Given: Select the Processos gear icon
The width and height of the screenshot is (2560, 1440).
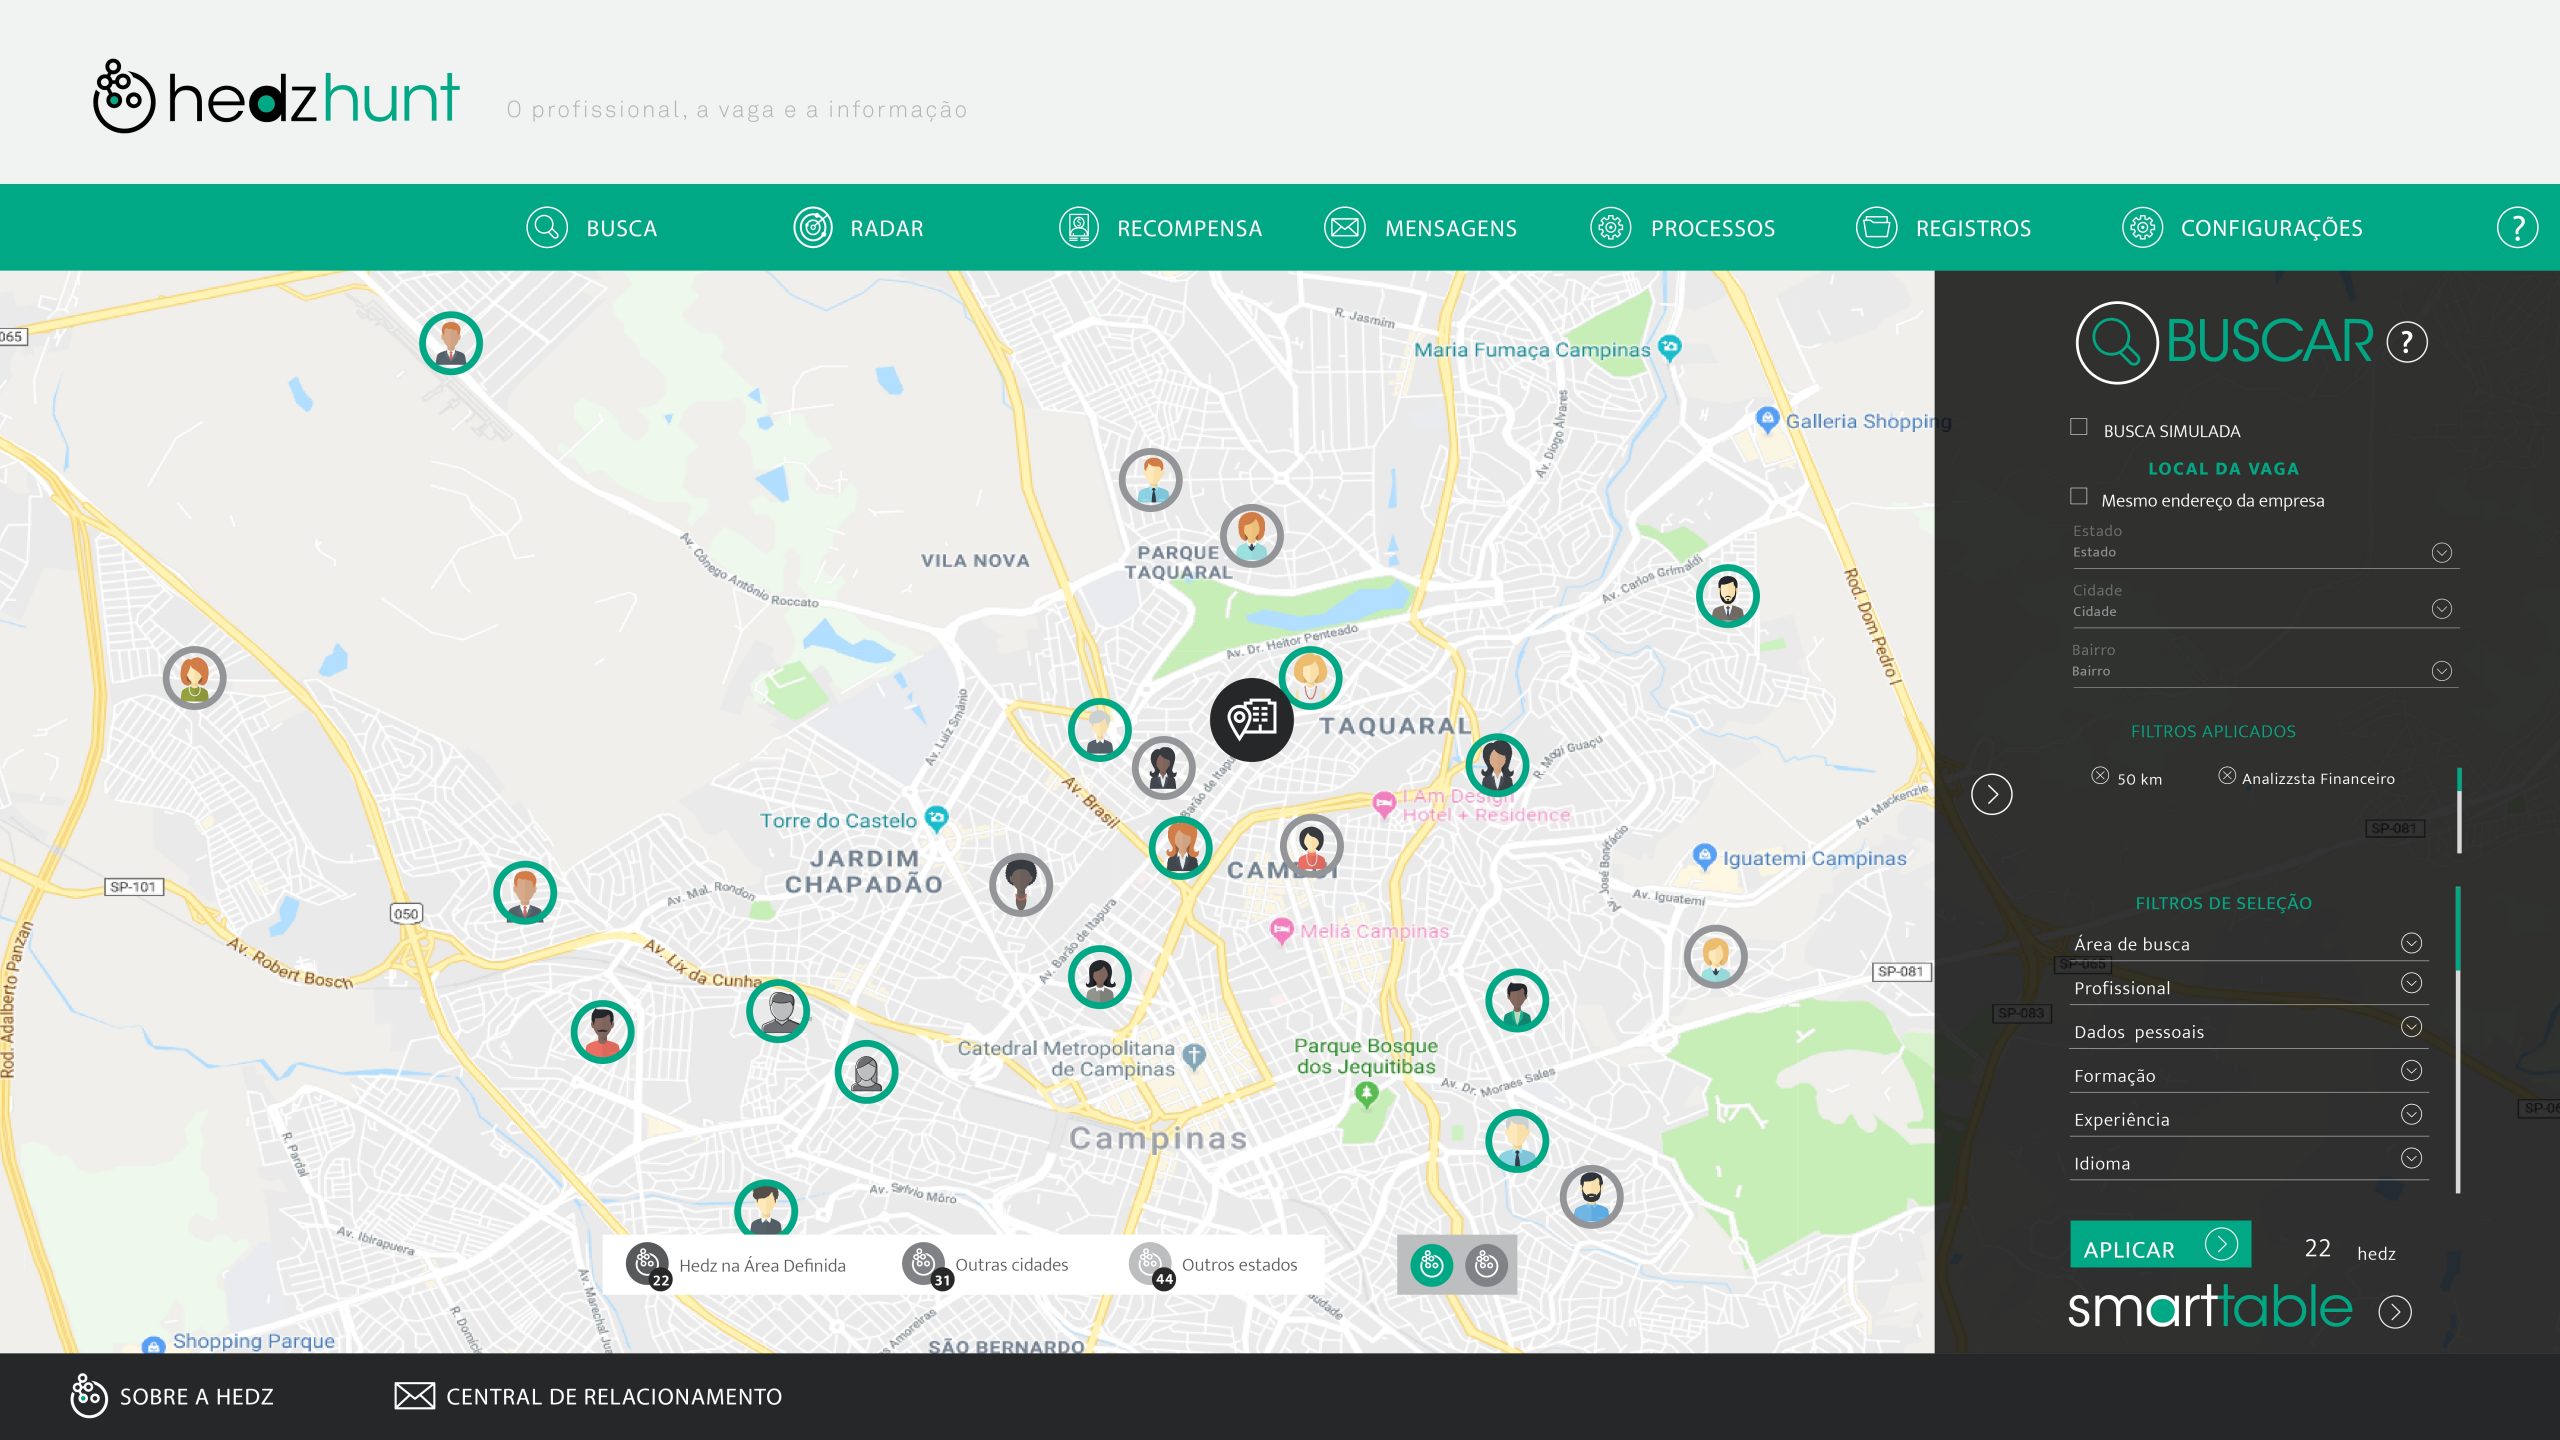Looking at the screenshot, I should coord(1611,227).
